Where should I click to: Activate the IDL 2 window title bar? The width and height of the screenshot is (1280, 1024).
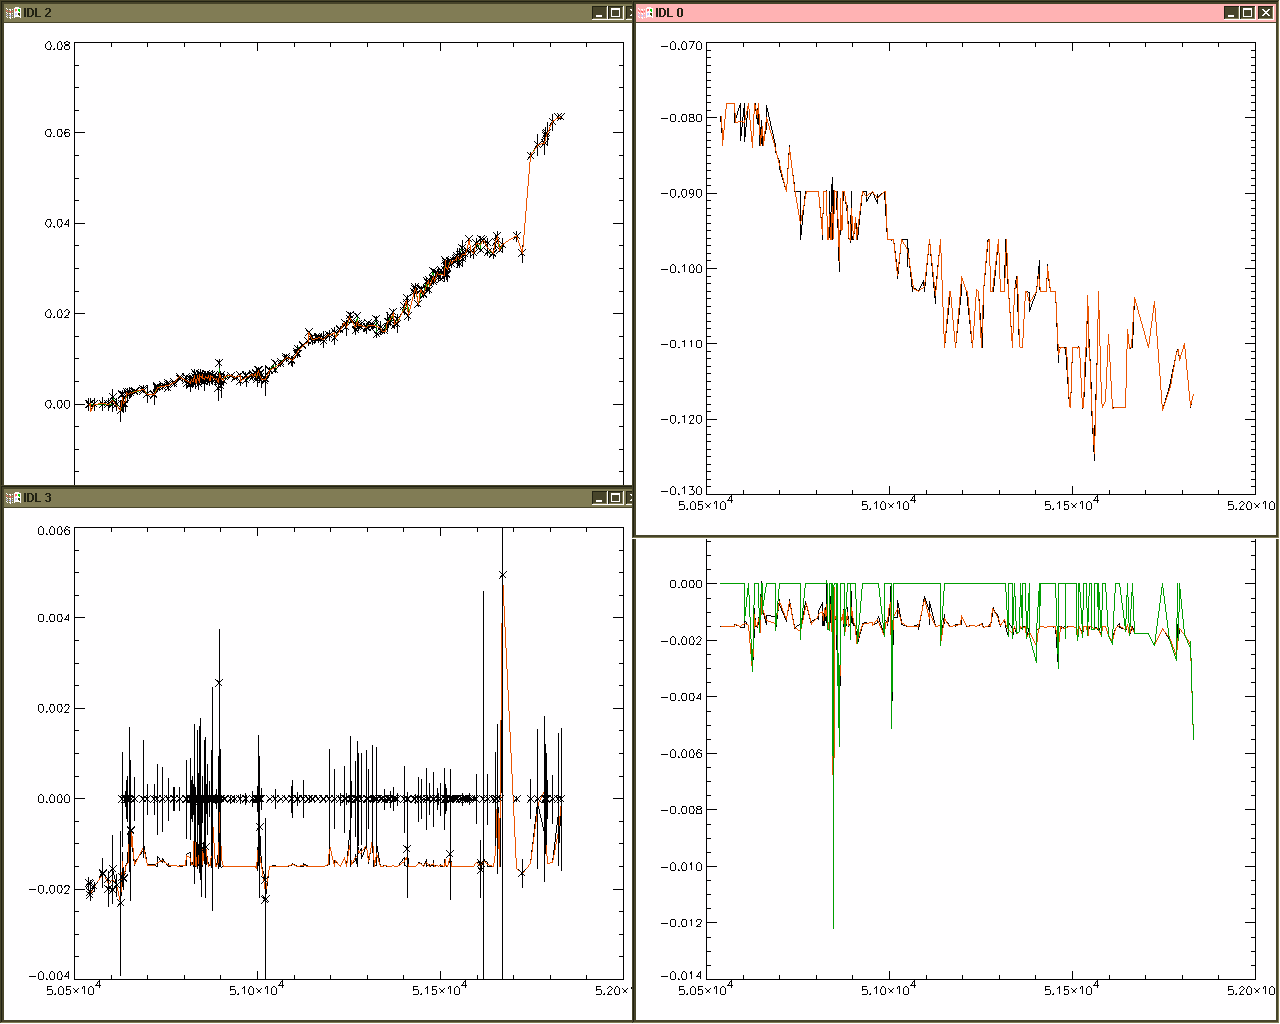(x=300, y=13)
